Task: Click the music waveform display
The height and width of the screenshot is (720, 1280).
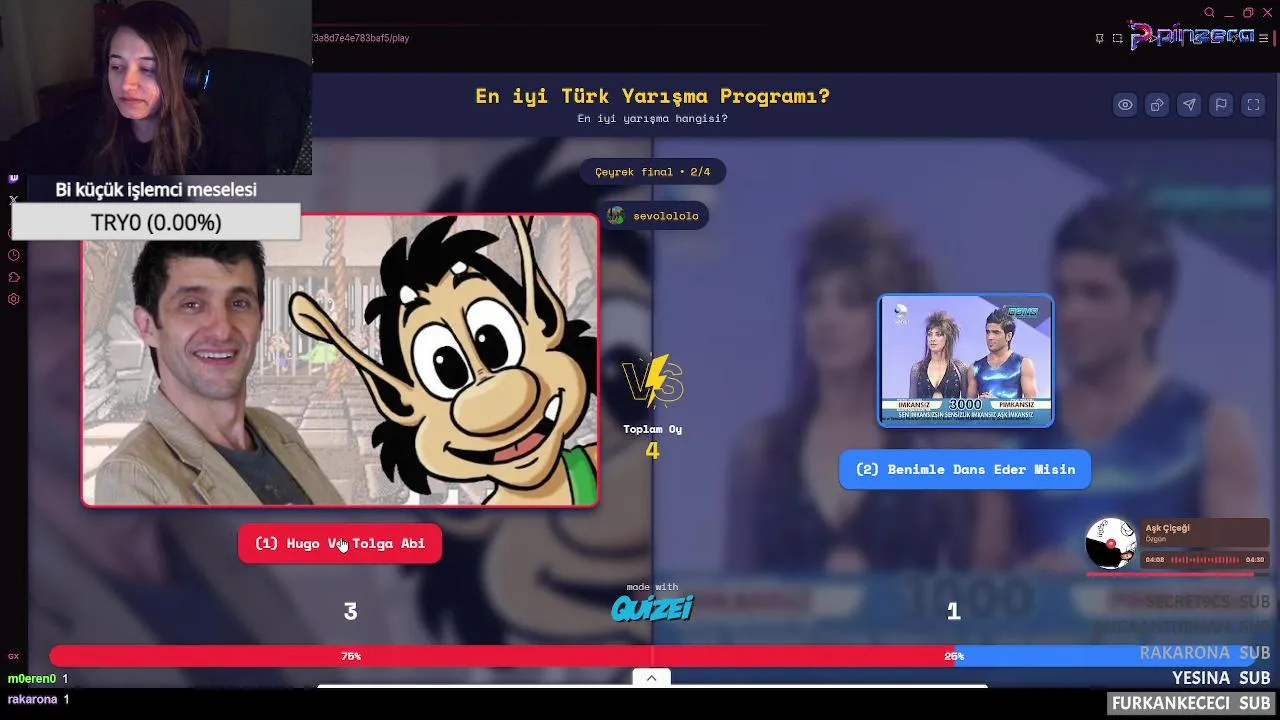Action: pyautogui.click(x=1206, y=560)
